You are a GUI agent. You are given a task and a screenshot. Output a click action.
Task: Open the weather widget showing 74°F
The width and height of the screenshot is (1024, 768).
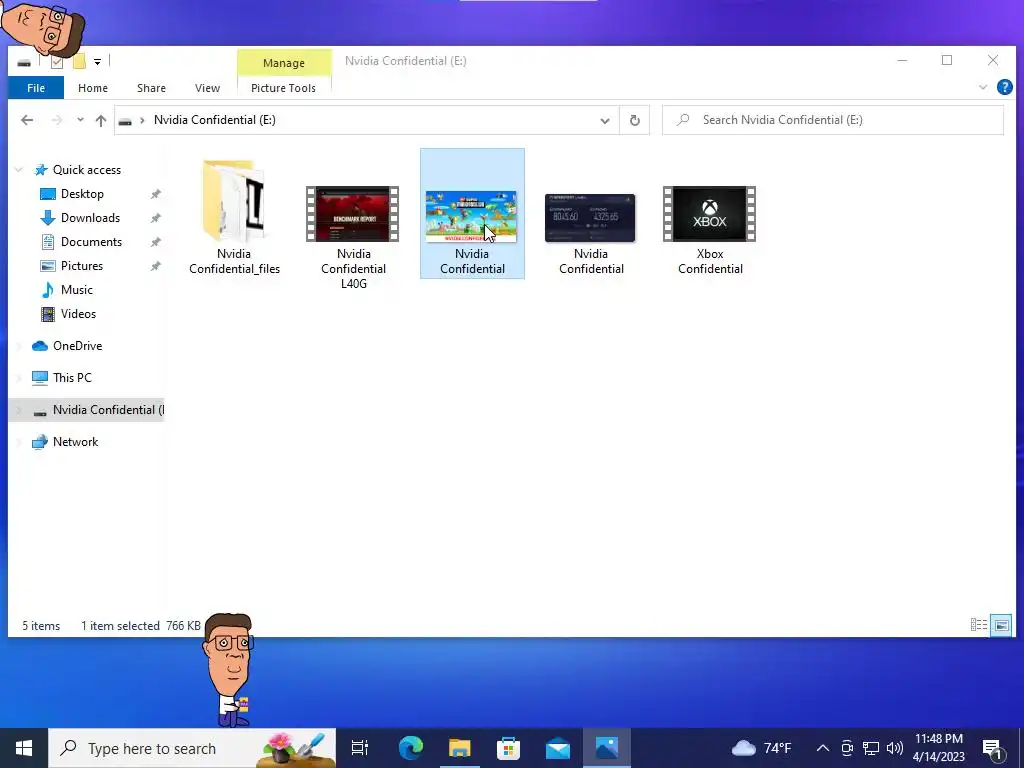click(761, 748)
